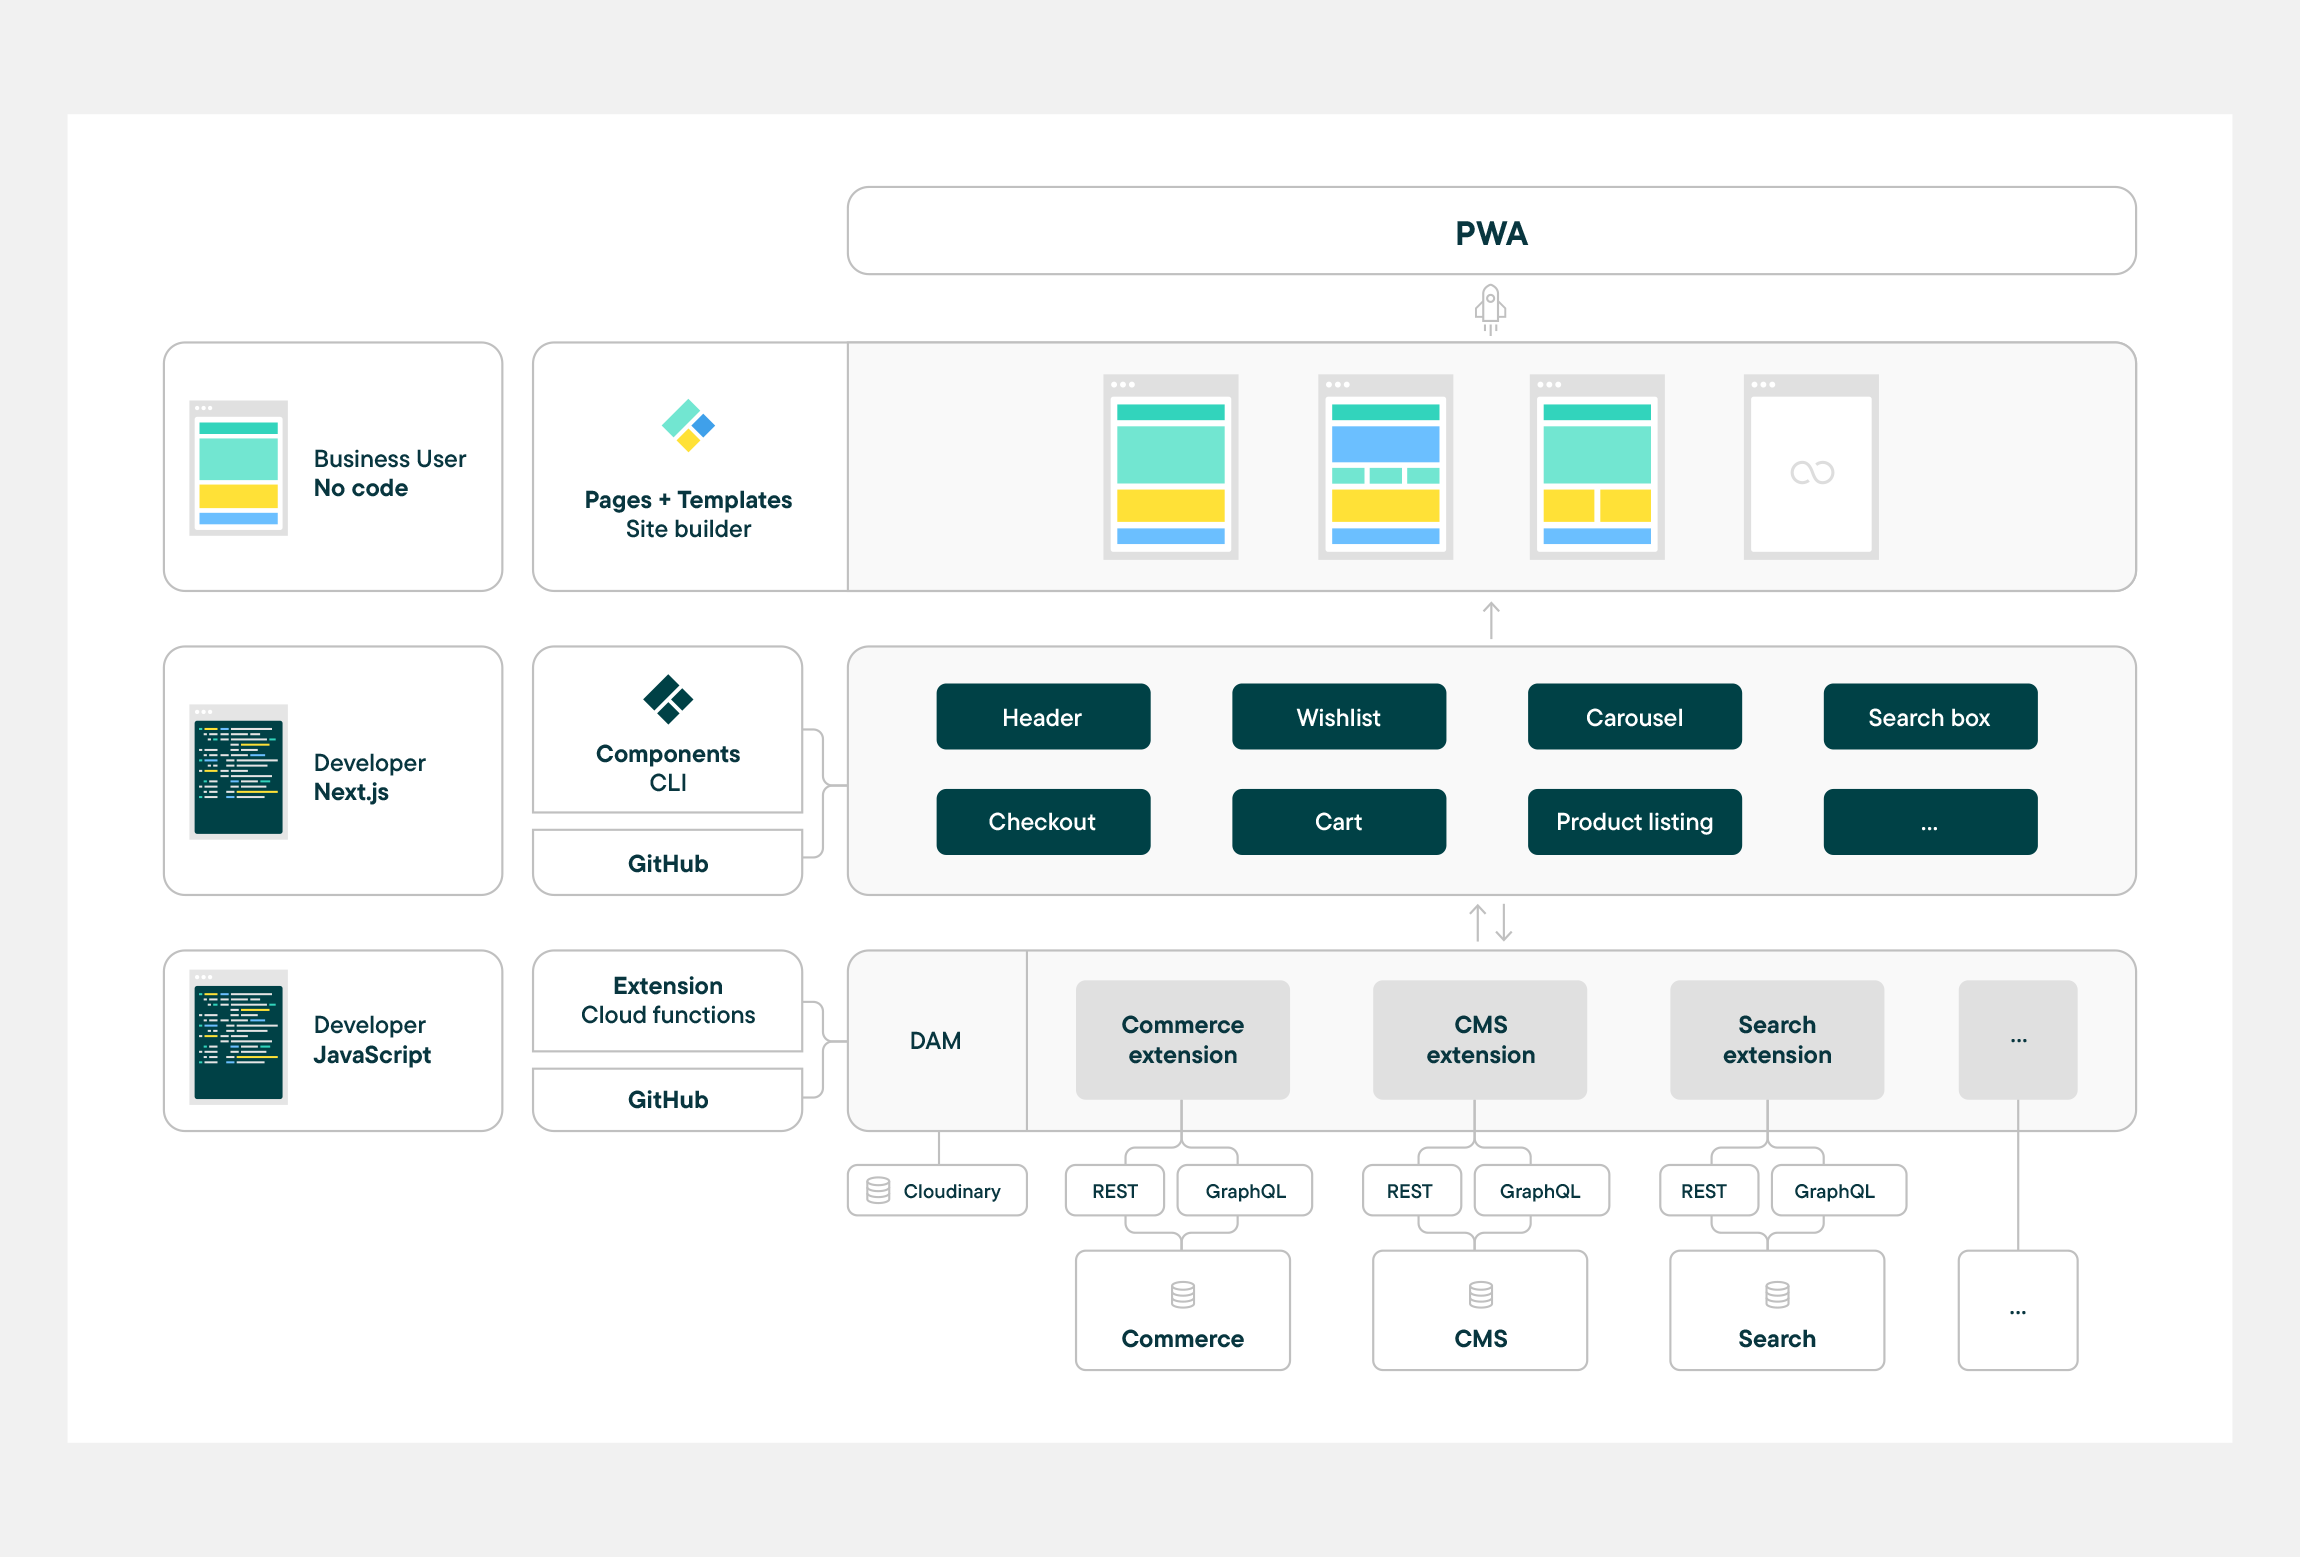Click the Checkout component button
The width and height of the screenshot is (2300, 1557).
point(1043,822)
